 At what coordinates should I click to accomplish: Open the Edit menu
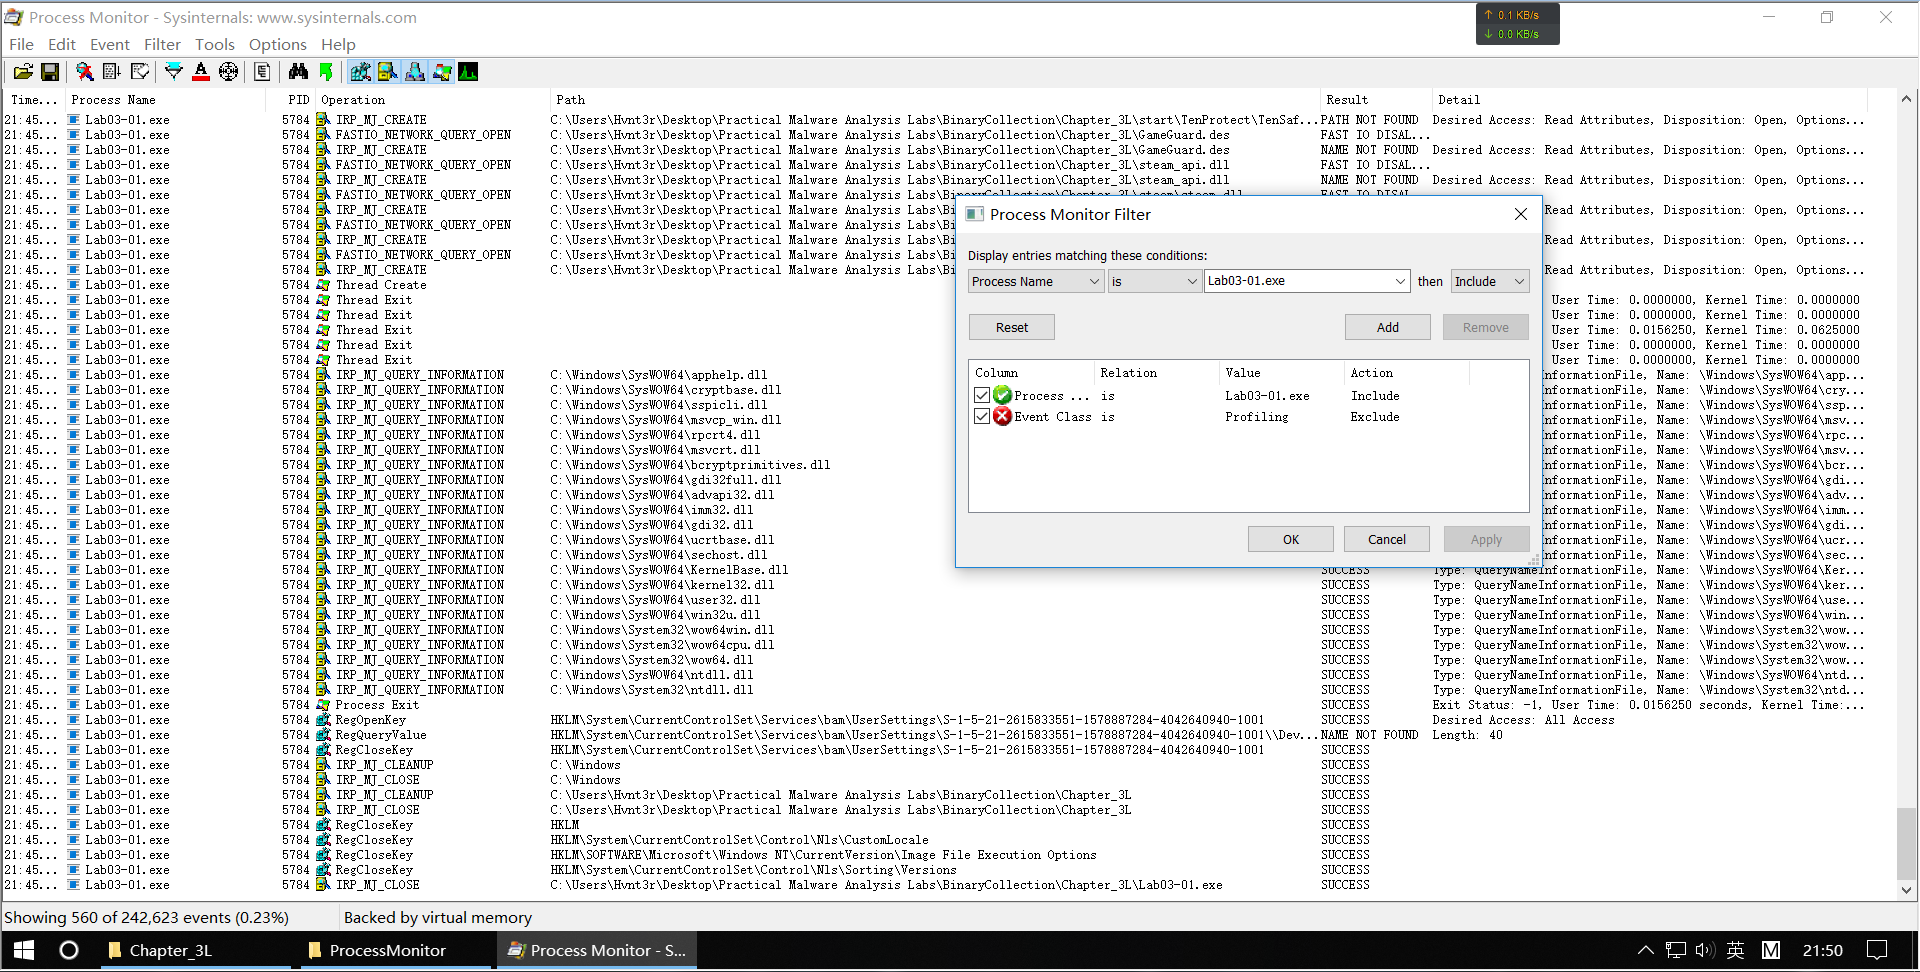[x=62, y=45]
